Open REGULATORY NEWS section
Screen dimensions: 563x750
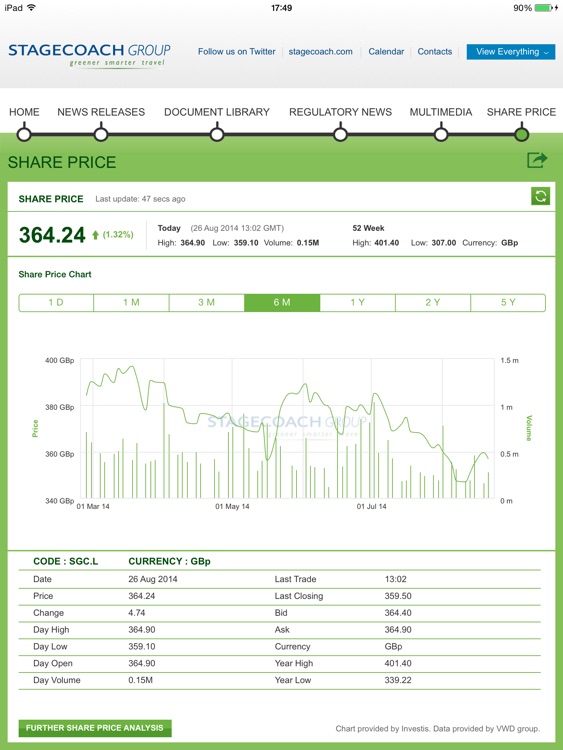pyautogui.click(x=340, y=112)
